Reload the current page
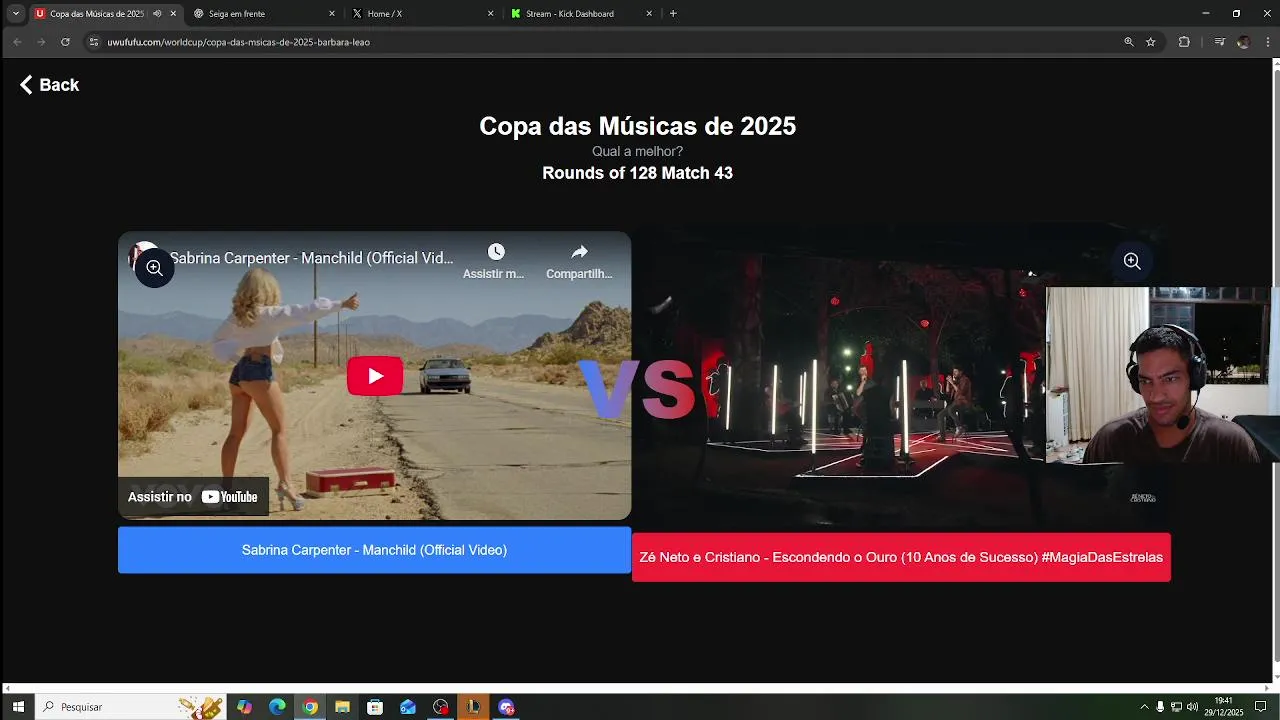Screen dimensions: 1280x720 point(65,42)
